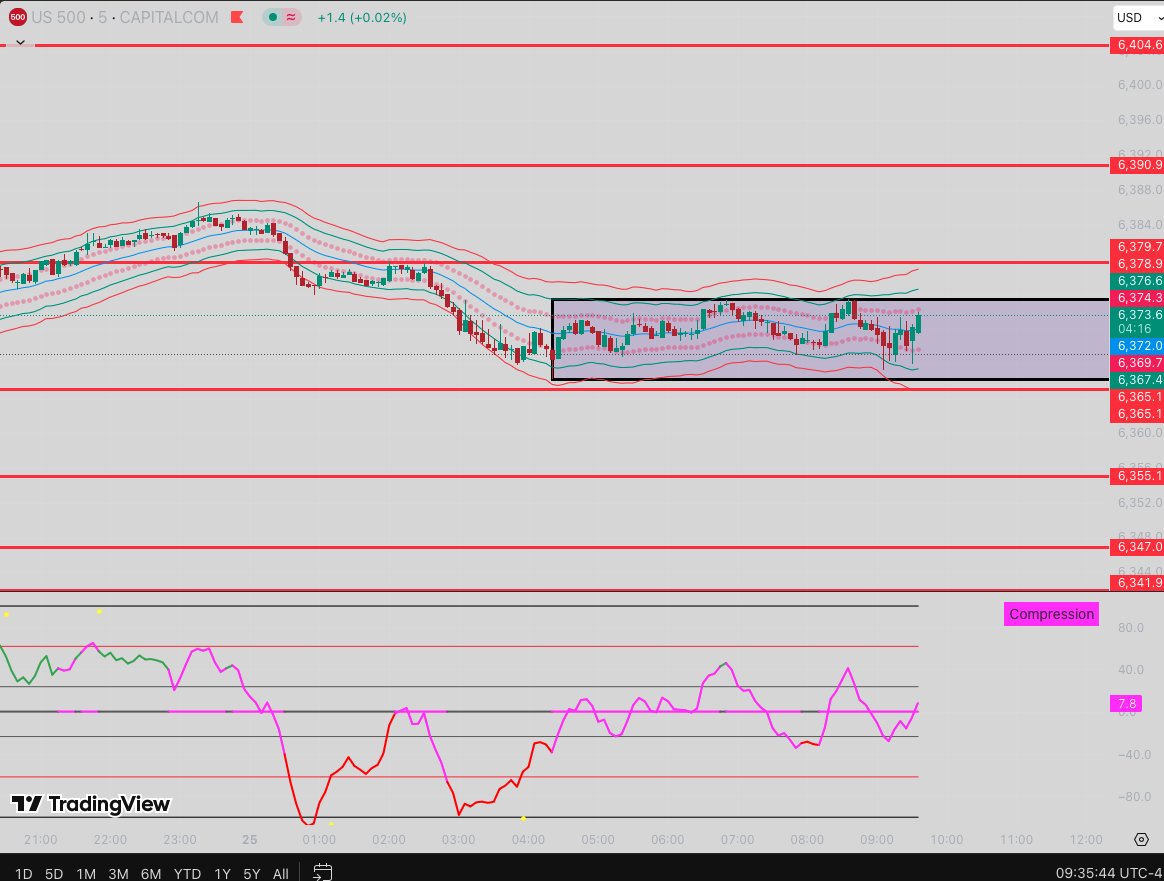This screenshot has height=881, width=1164.
Task: Click the 6,390.9 price line label
Action: (1137, 165)
